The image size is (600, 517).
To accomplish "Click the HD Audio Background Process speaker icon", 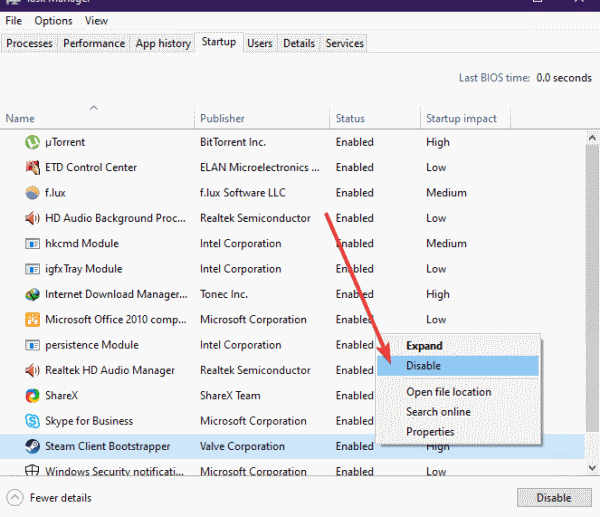I will point(33,219).
